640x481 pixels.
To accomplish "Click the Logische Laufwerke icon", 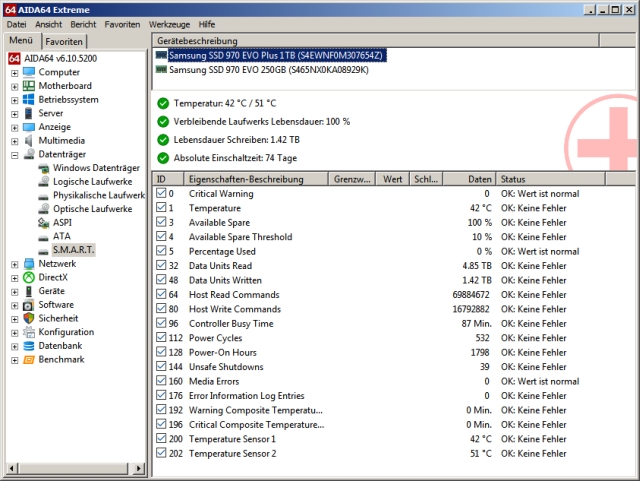I will tap(43, 182).
